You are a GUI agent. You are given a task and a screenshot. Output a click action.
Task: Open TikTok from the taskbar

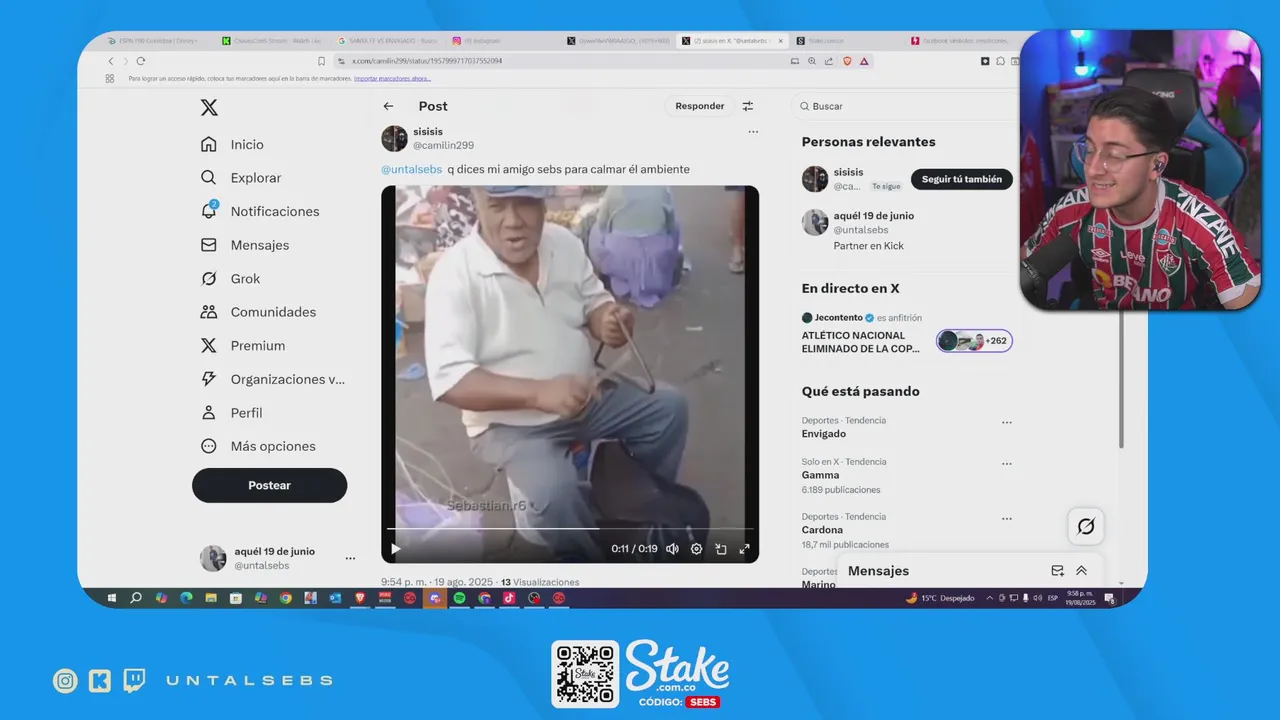coord(509,598)
